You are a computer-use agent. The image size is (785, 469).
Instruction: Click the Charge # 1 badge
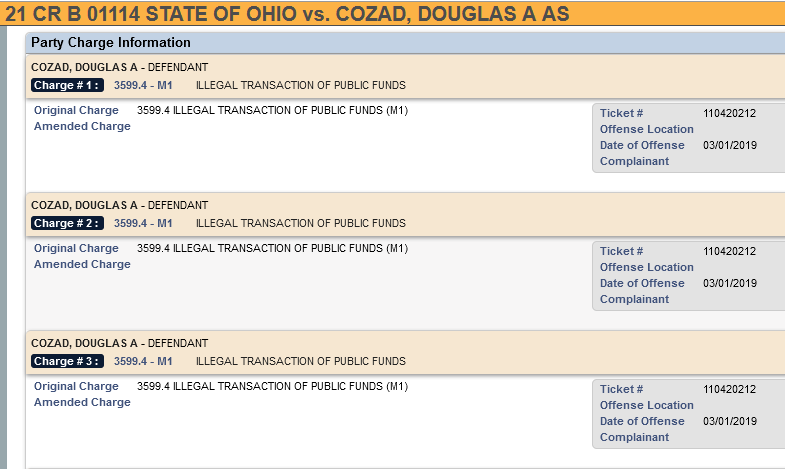(67, 85)
